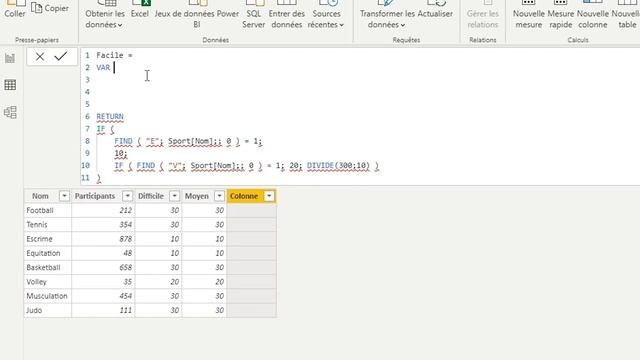This screenshot has height=360, width=640.
Task: Select the highlighted Colonne header
Action: coord(244,196)
